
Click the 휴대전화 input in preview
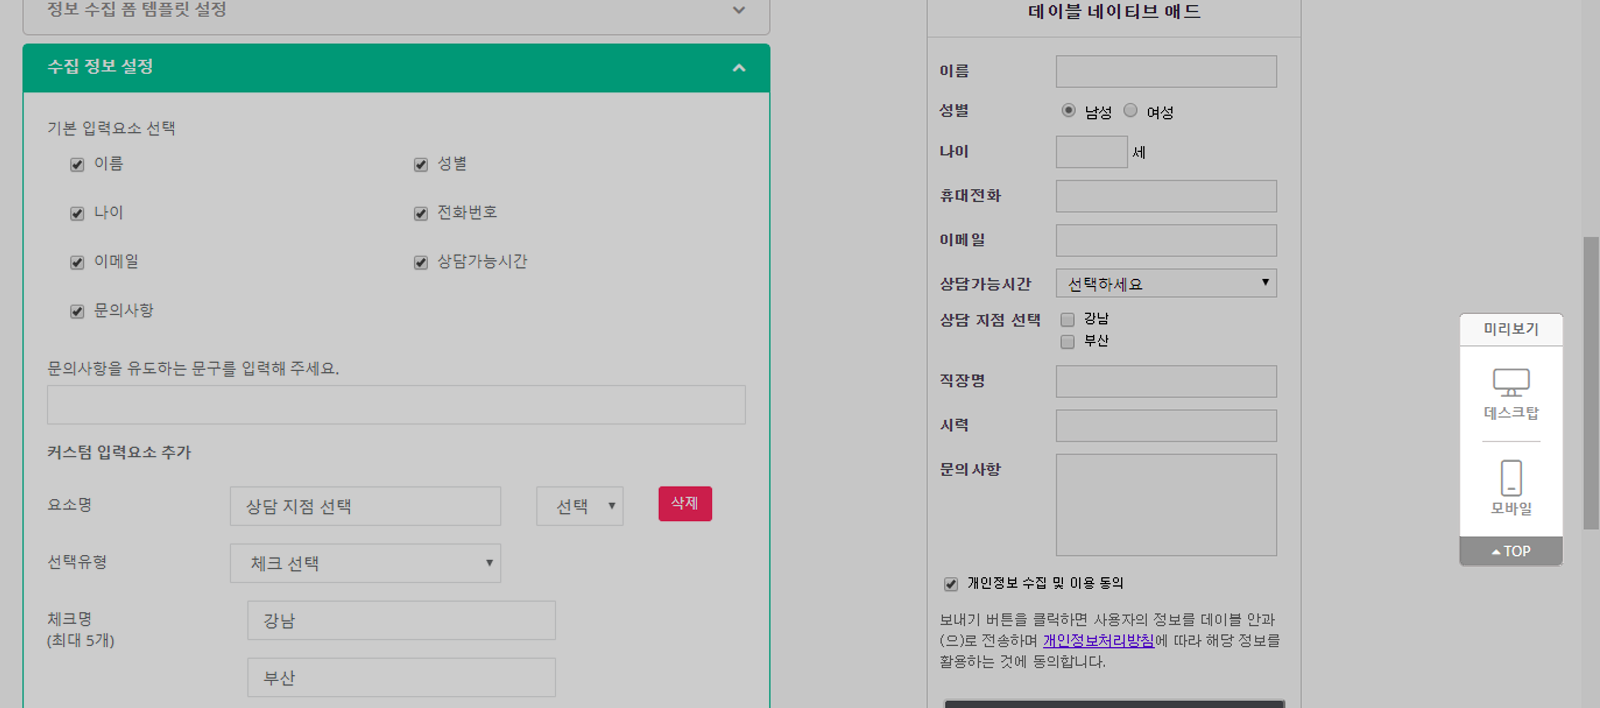pos(1166,196)
